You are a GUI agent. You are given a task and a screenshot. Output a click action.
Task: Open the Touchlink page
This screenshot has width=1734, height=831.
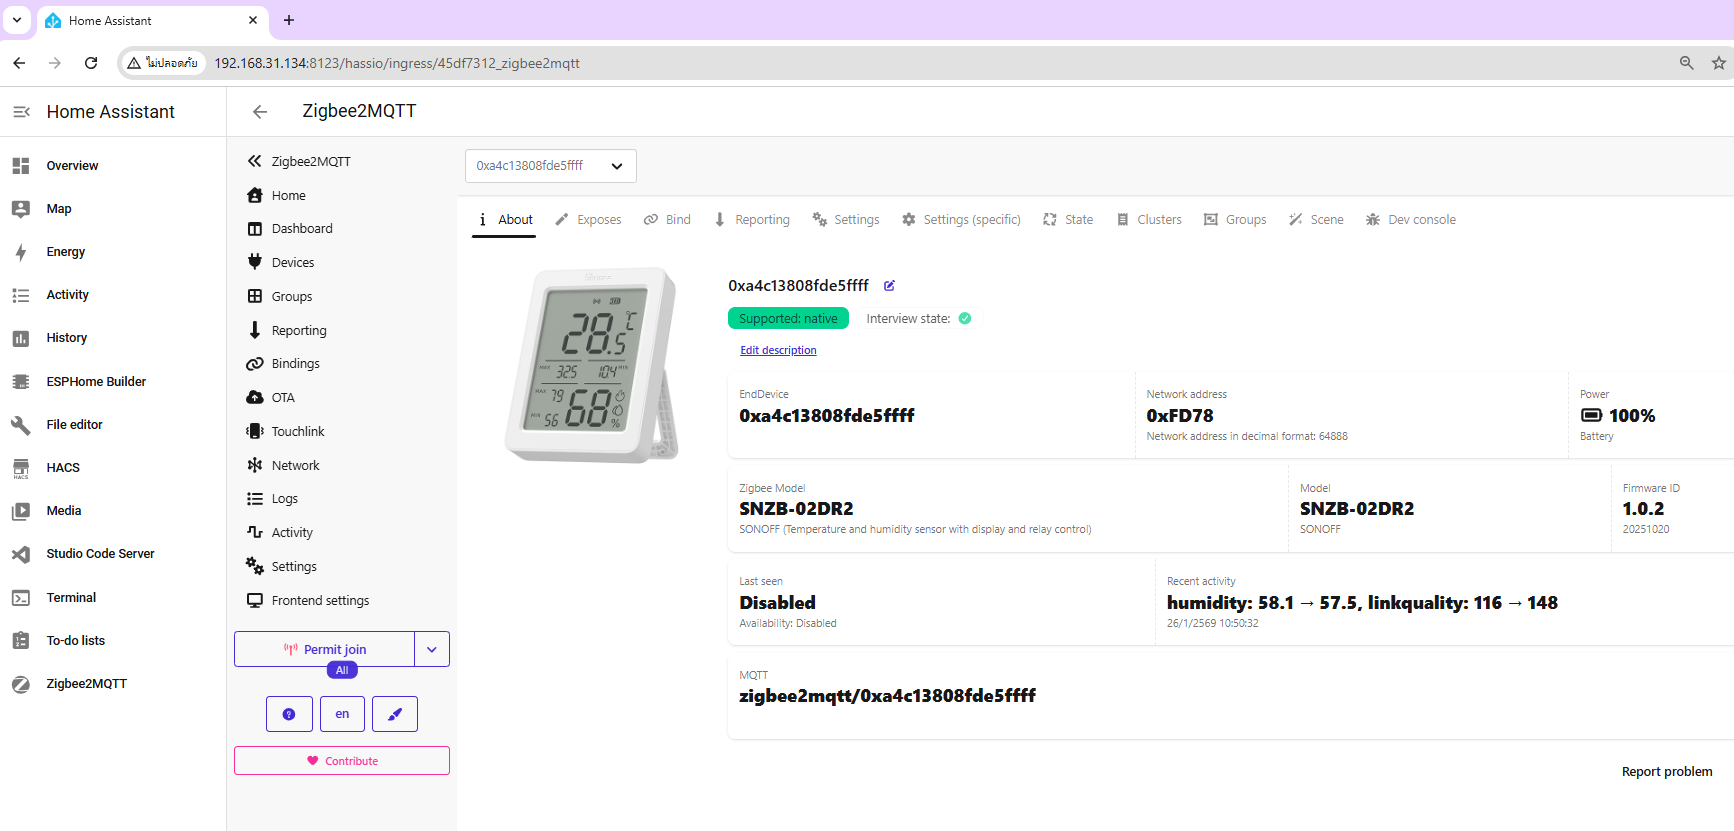[x=297, y=431]
